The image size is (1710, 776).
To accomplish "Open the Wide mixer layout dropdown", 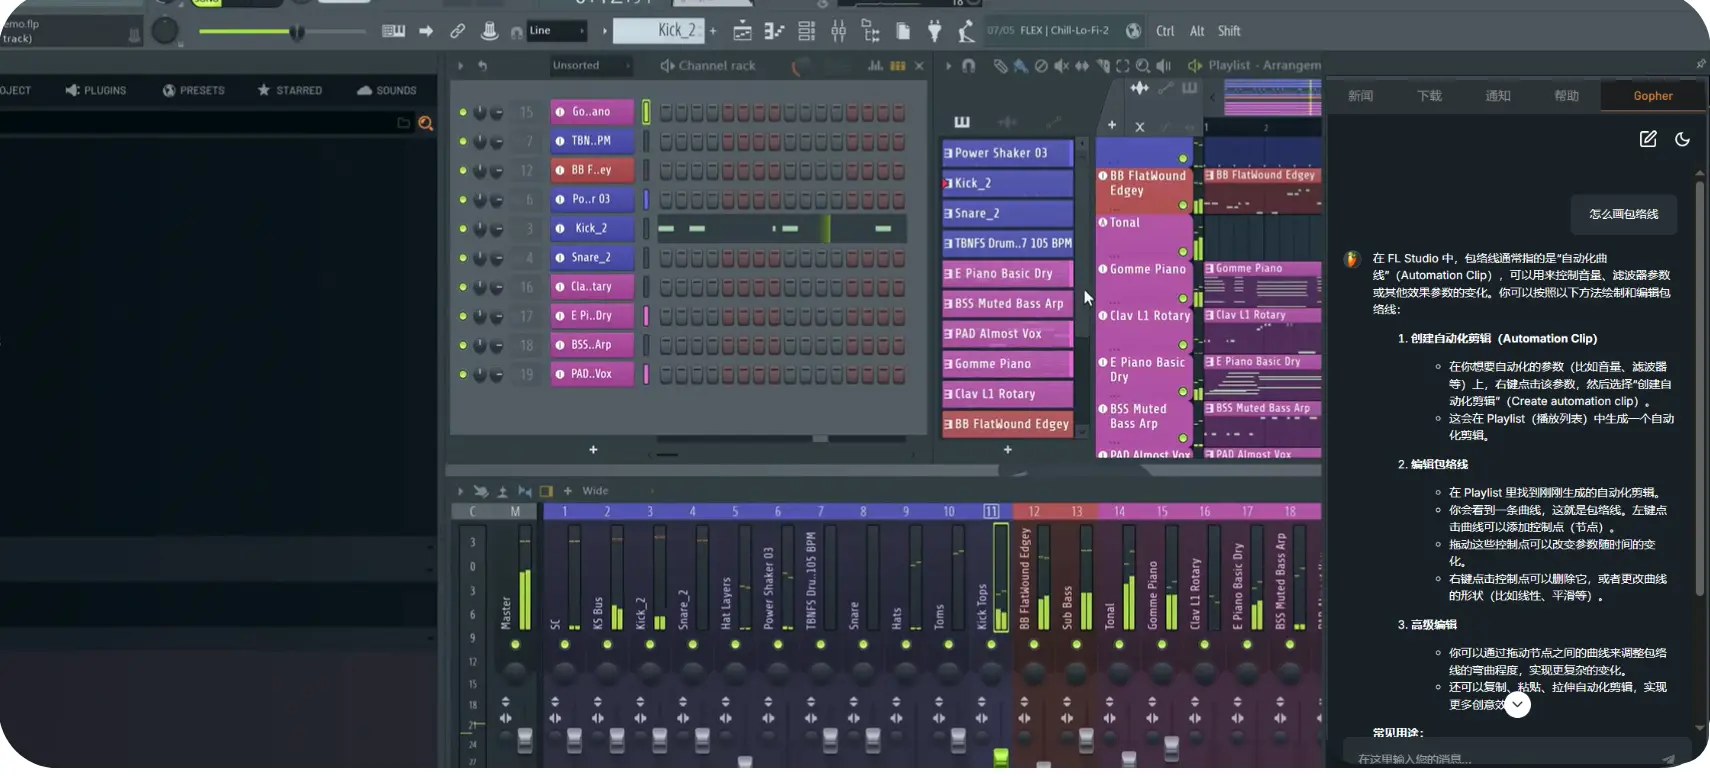I will pos(596,491).
